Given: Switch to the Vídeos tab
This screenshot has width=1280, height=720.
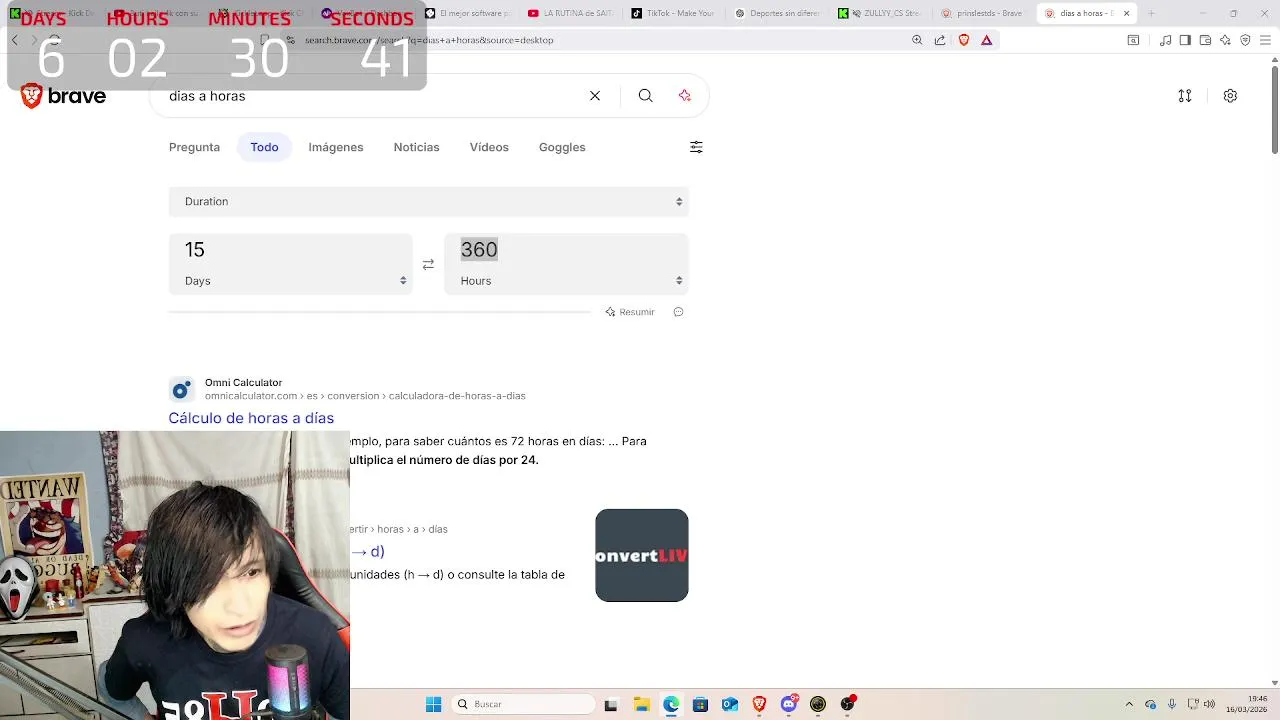Looking at the screenshot, I should [489, 147].
